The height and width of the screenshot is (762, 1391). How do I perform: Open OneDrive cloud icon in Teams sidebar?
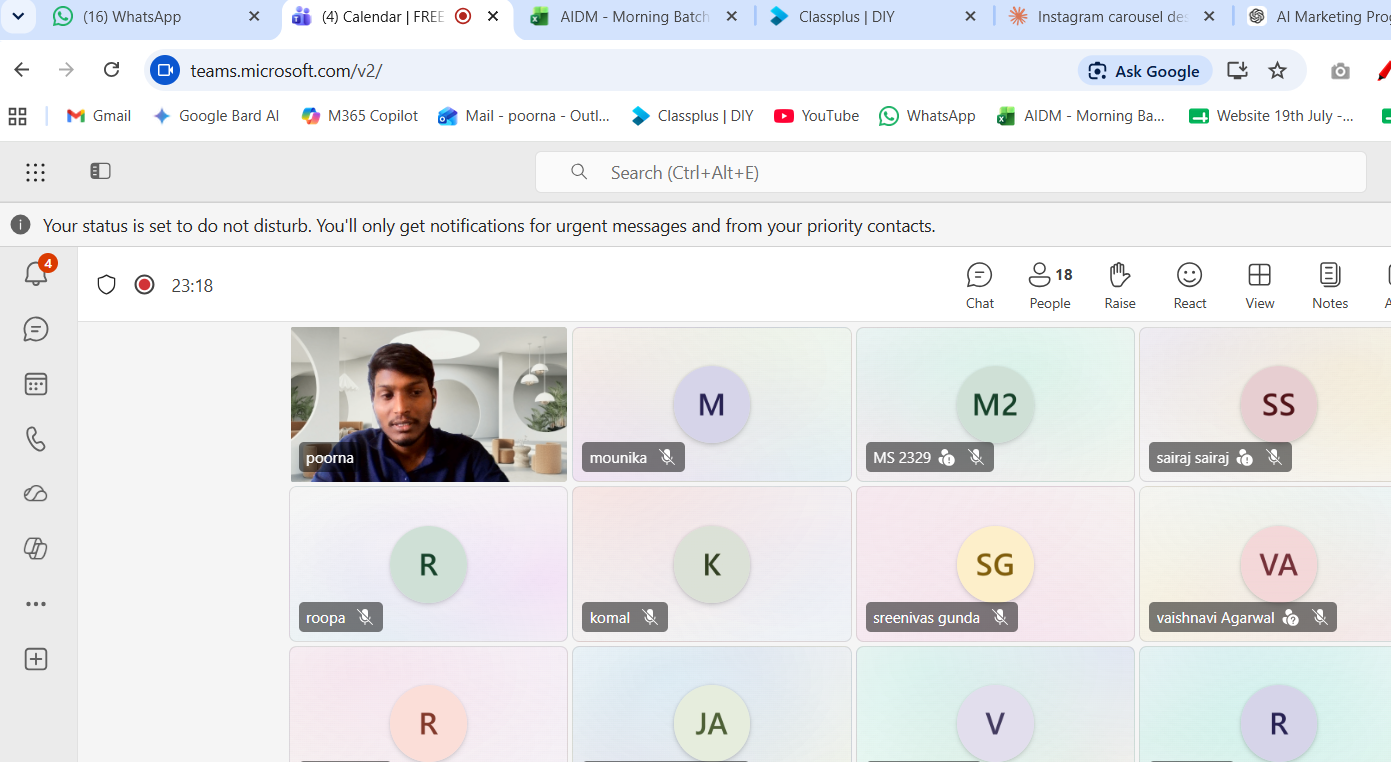click(x=36, y=494)
